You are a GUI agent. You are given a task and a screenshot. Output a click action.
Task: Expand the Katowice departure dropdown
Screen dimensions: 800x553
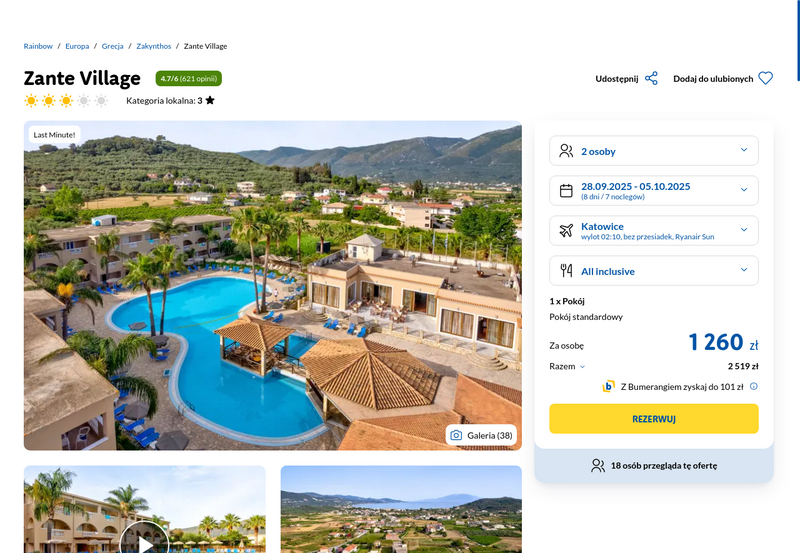pyautogui.click(x=654, y=231)
